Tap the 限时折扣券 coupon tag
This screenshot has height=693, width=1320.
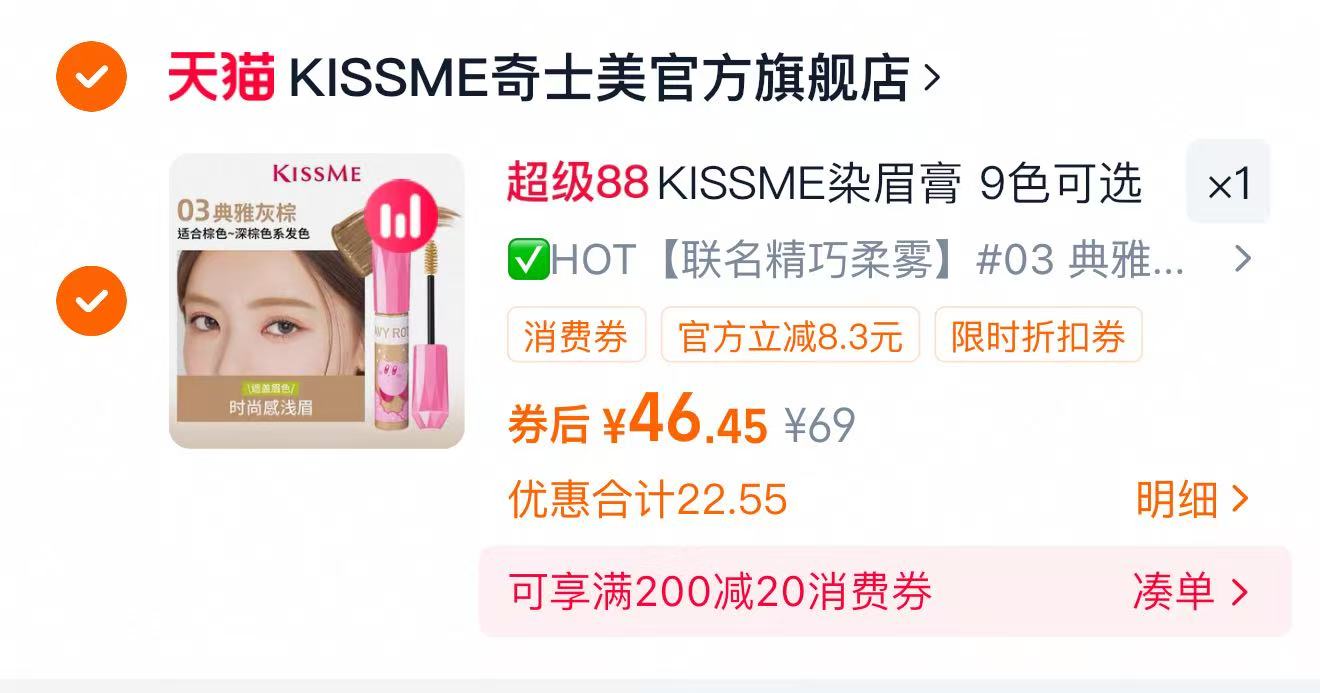click(x=1038, y=336)
